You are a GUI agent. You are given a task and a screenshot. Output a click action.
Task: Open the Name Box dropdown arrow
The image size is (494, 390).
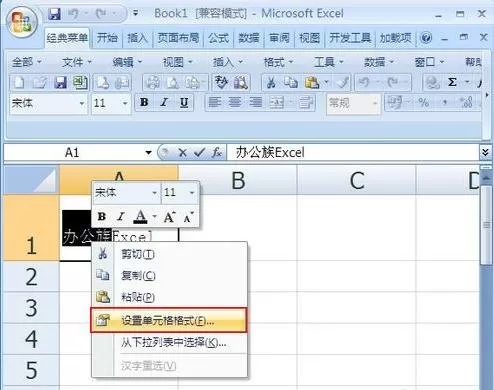tap(148, 153)
